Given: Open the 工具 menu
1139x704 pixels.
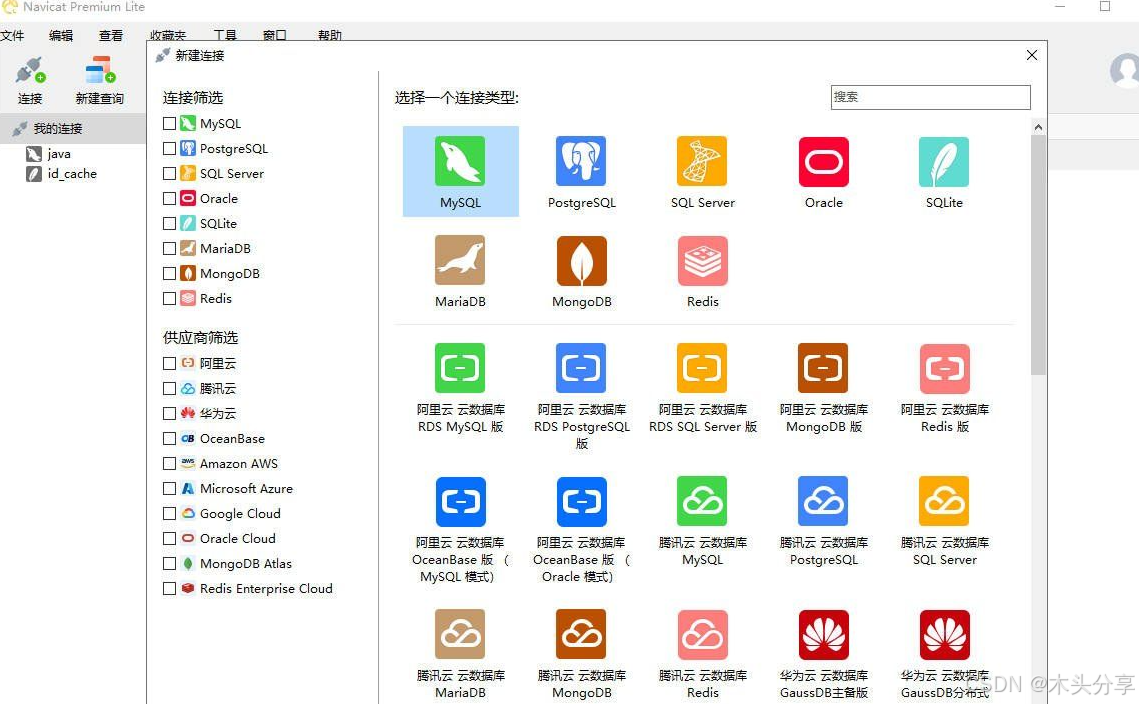Looking at the screenshot, I should 225,35.
